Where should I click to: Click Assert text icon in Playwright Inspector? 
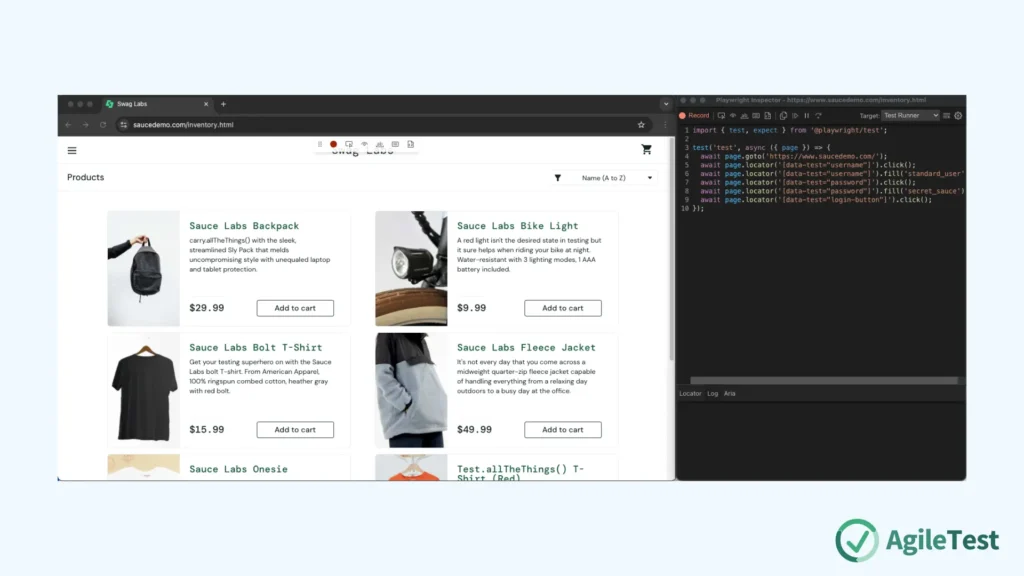point(744,116)
